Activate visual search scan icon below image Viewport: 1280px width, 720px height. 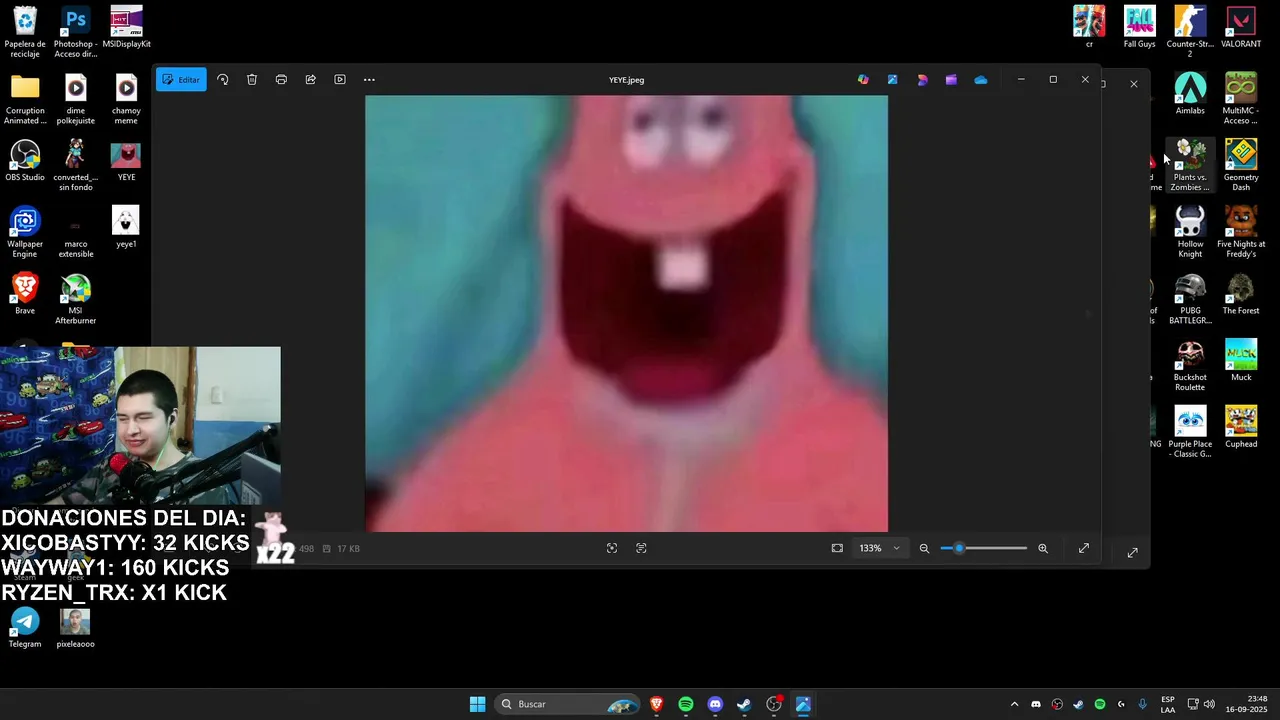pyautogui.click(x=612, y=548)
